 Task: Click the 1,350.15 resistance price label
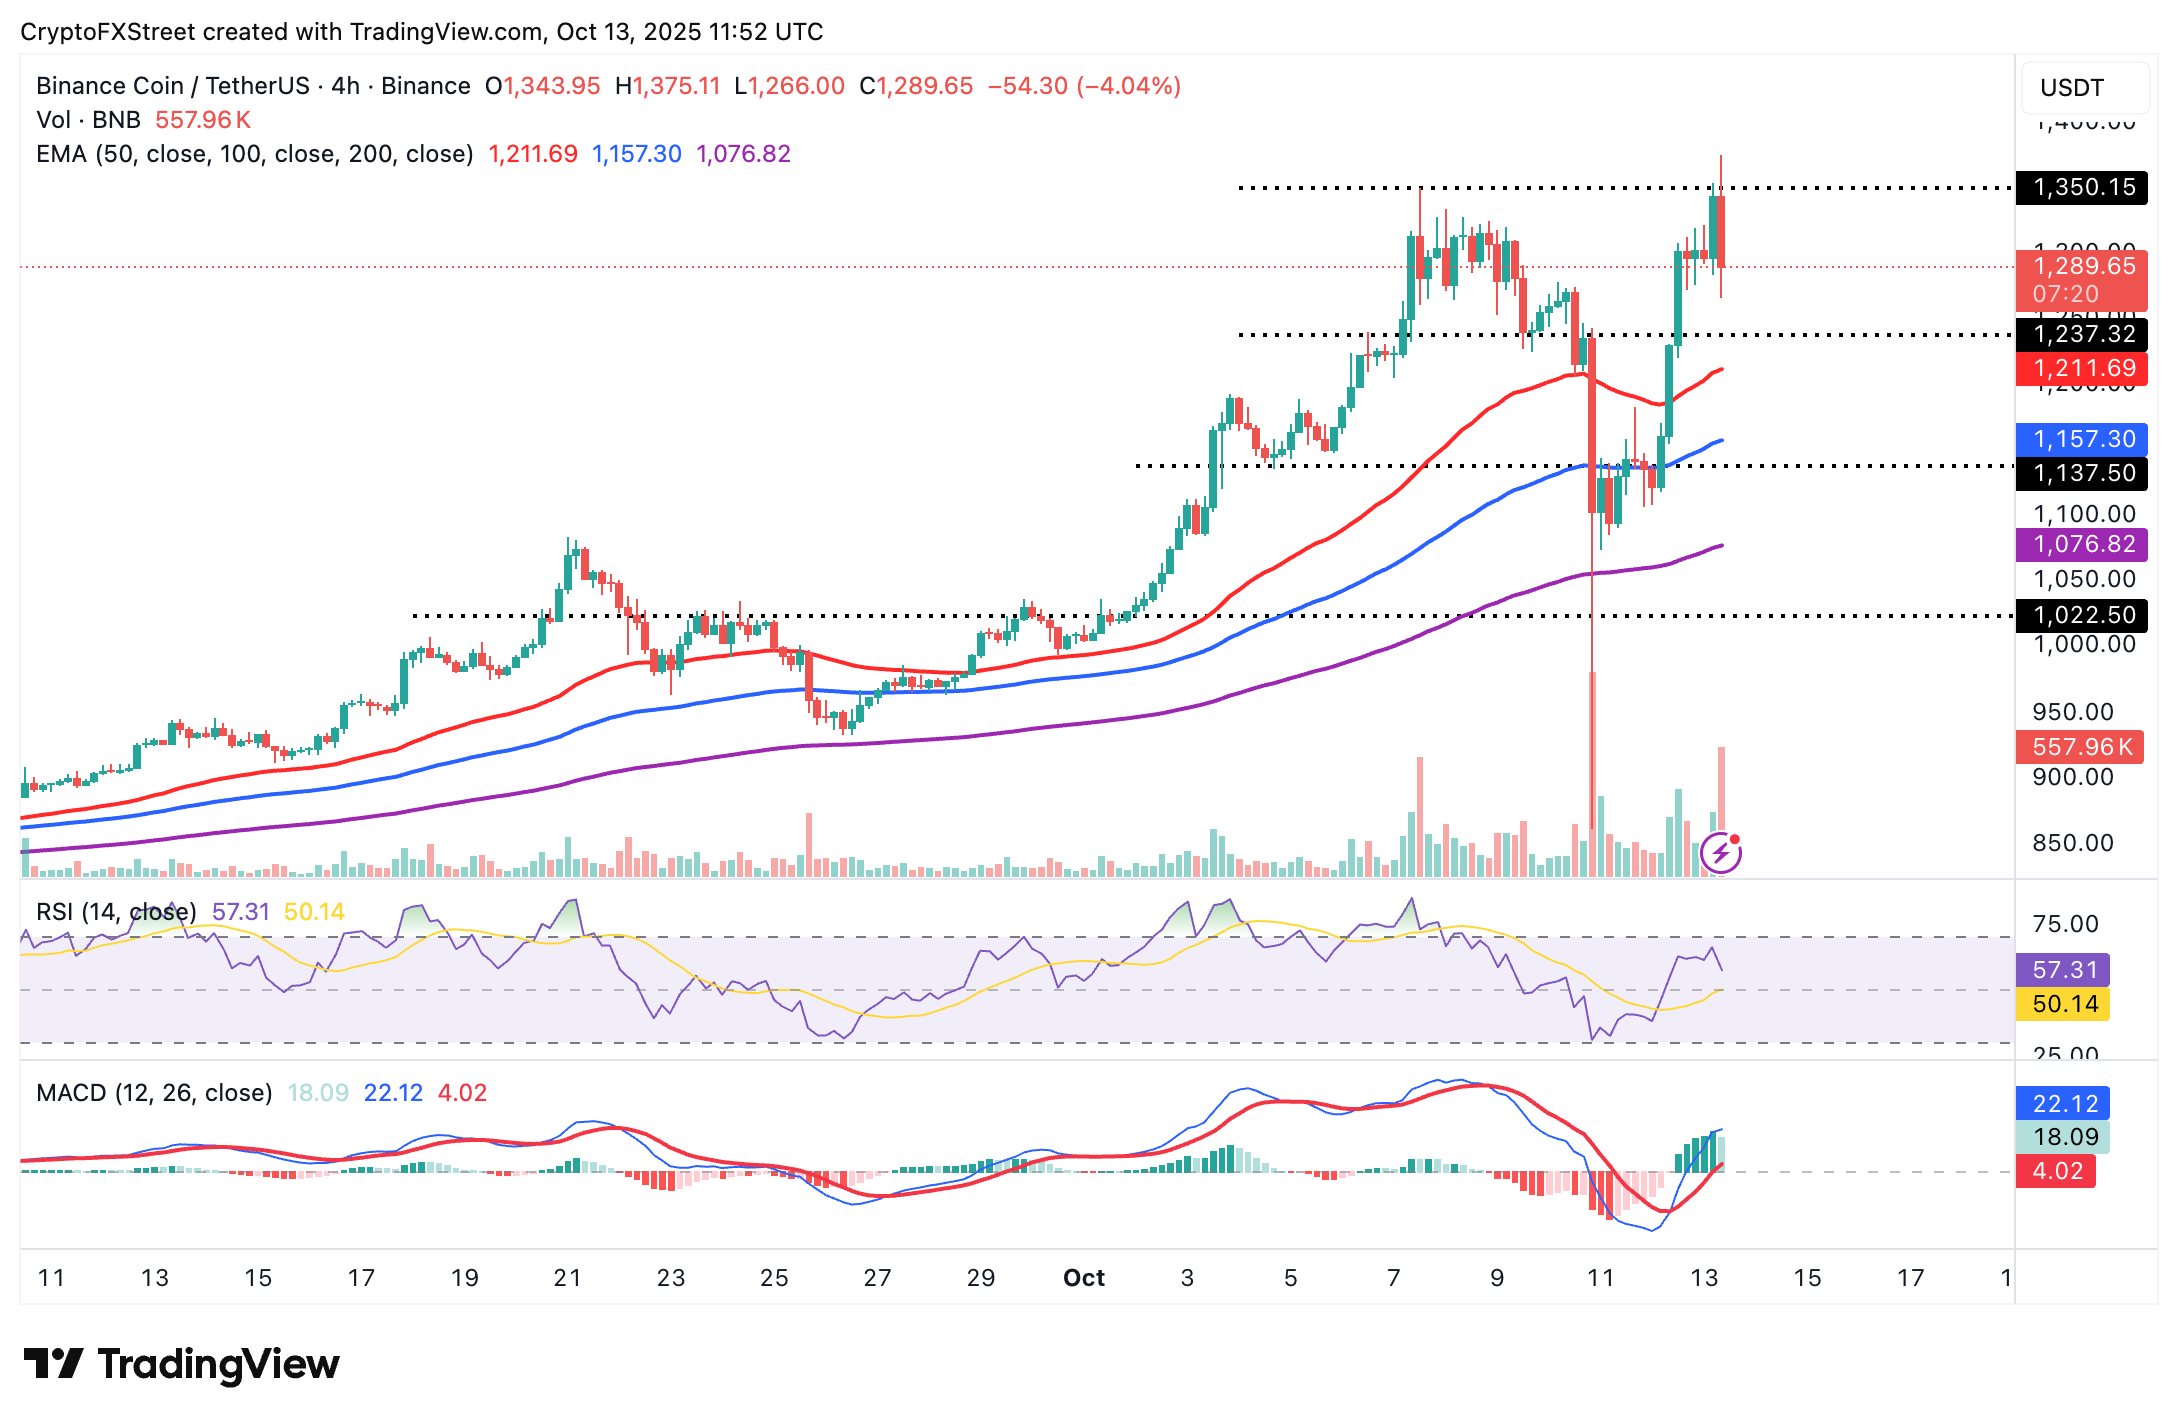point(2081,187)
